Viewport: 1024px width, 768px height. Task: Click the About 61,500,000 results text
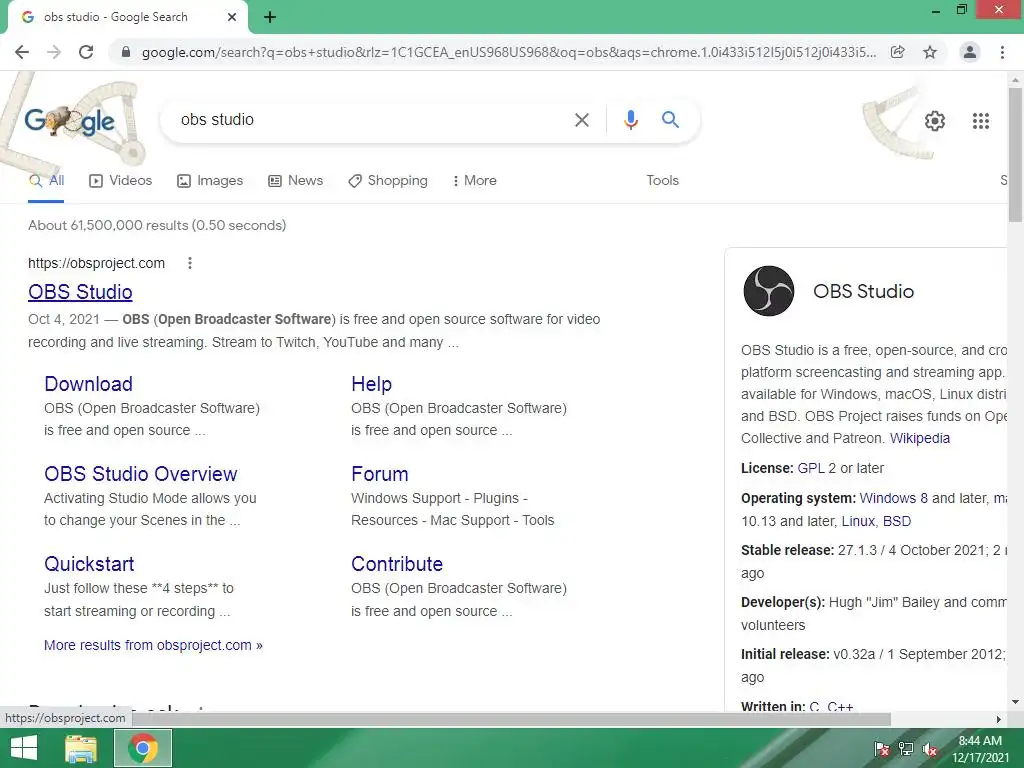(157, 225)
